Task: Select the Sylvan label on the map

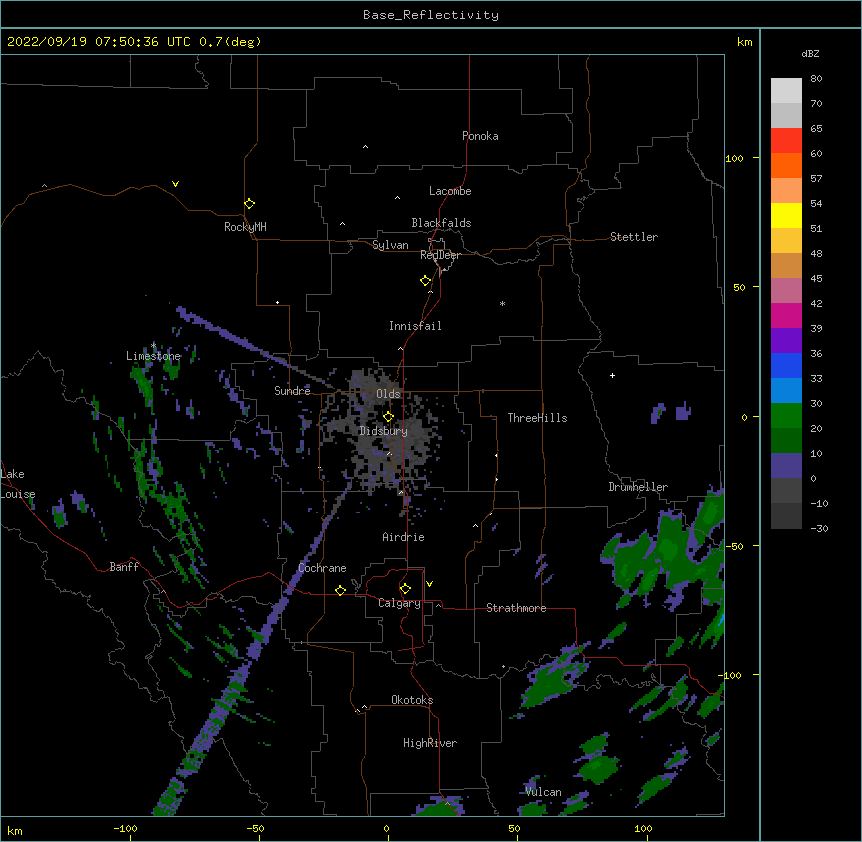Action: (390, 245)
